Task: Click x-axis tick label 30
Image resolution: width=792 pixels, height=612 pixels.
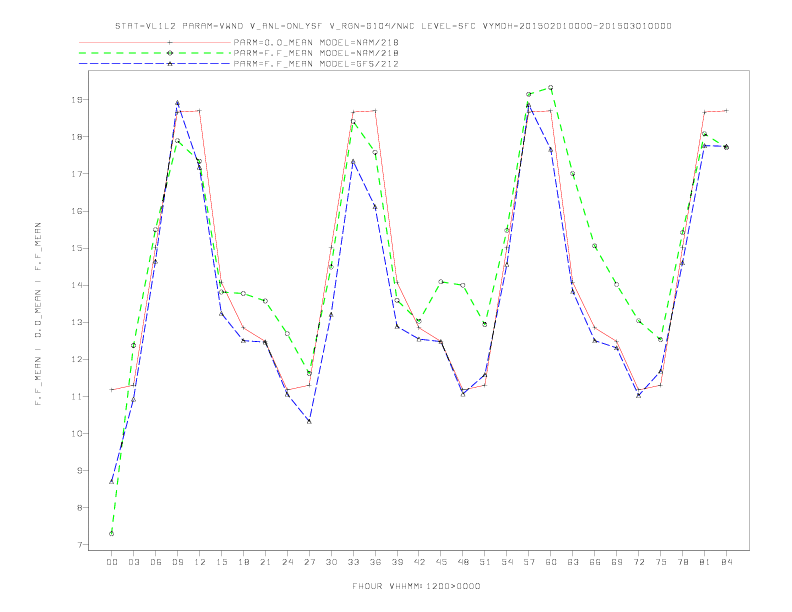Action: [331, 562]
